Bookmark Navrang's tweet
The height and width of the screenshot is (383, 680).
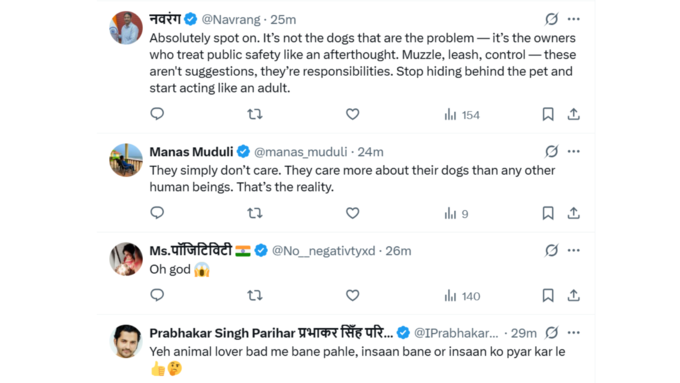tap(548, 114)
